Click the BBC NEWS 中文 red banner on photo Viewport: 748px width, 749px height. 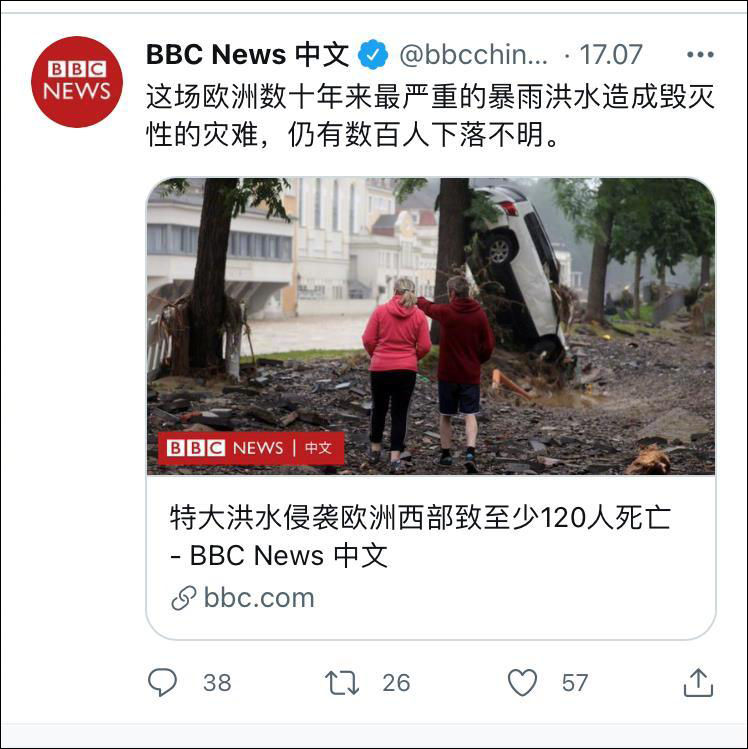click(251, 448)
